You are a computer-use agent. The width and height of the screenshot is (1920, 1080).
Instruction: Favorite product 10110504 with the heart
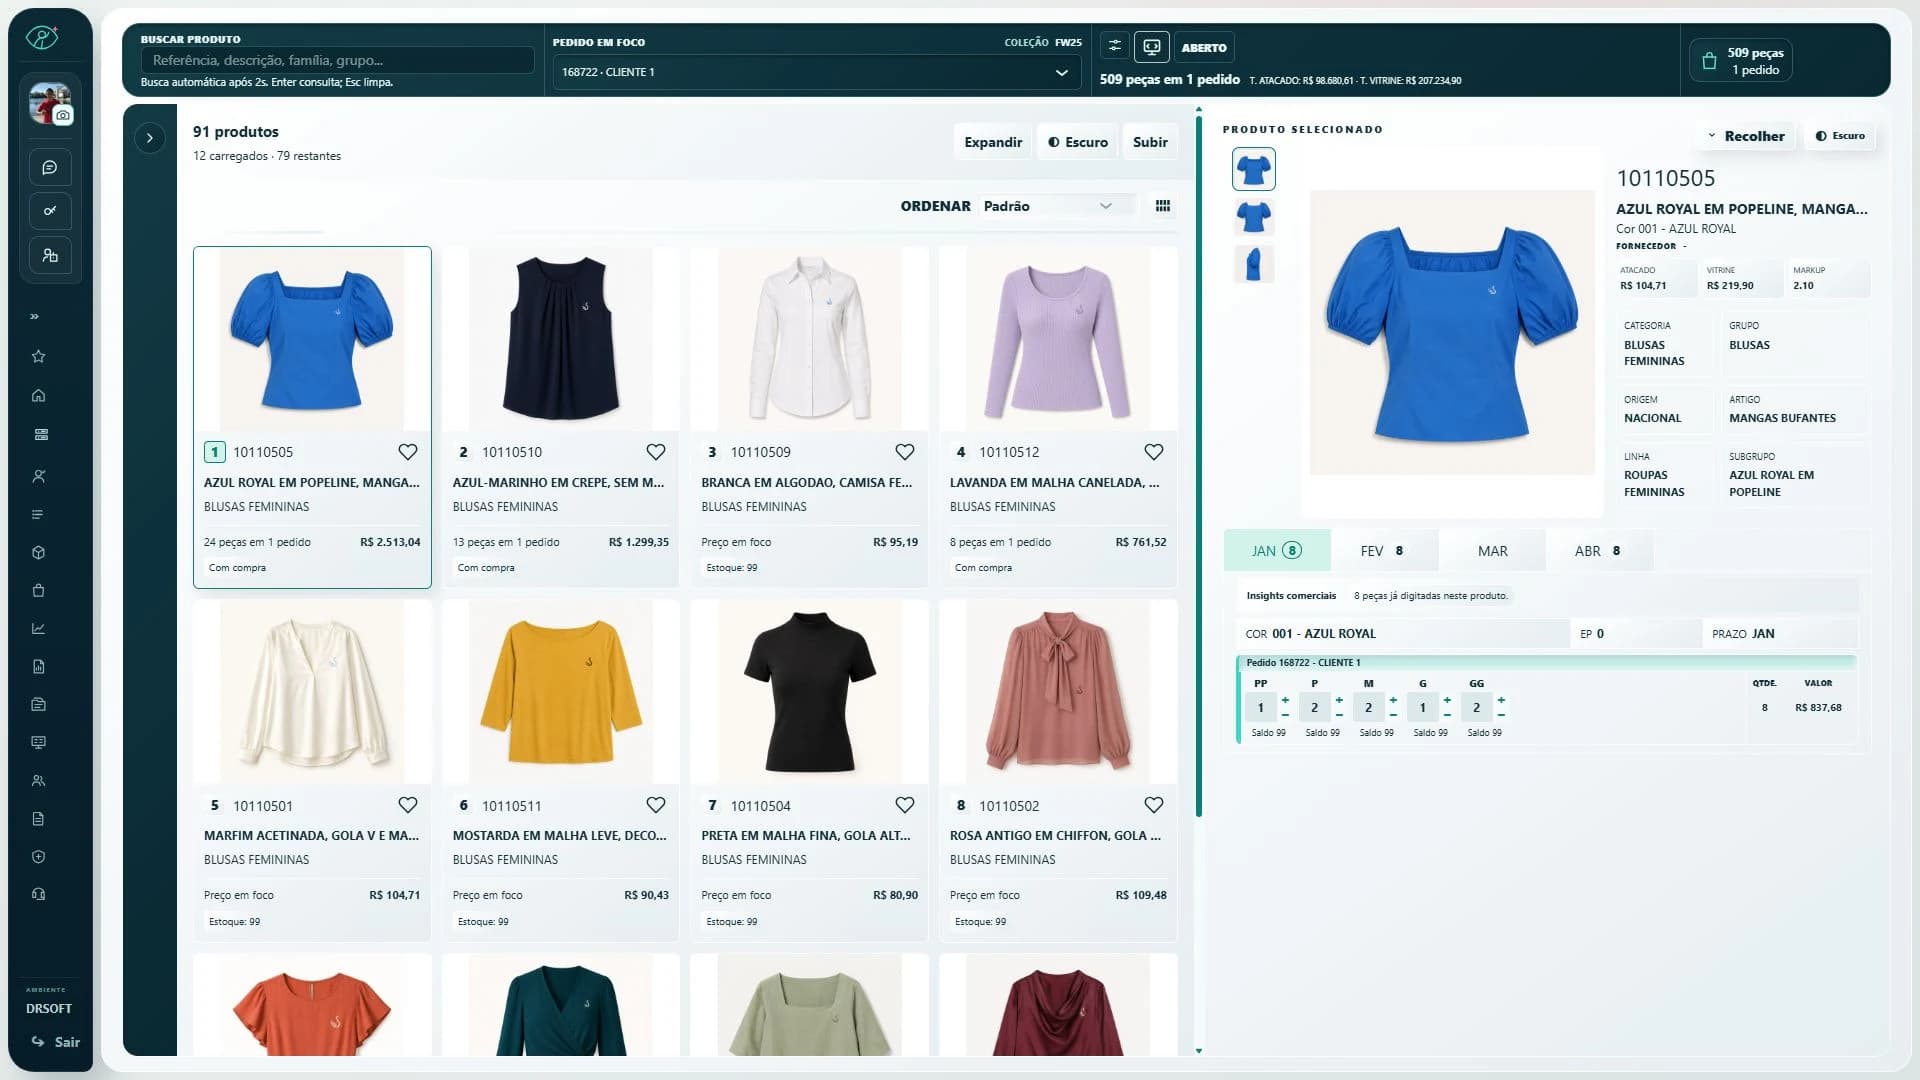(x=905, y=805)
